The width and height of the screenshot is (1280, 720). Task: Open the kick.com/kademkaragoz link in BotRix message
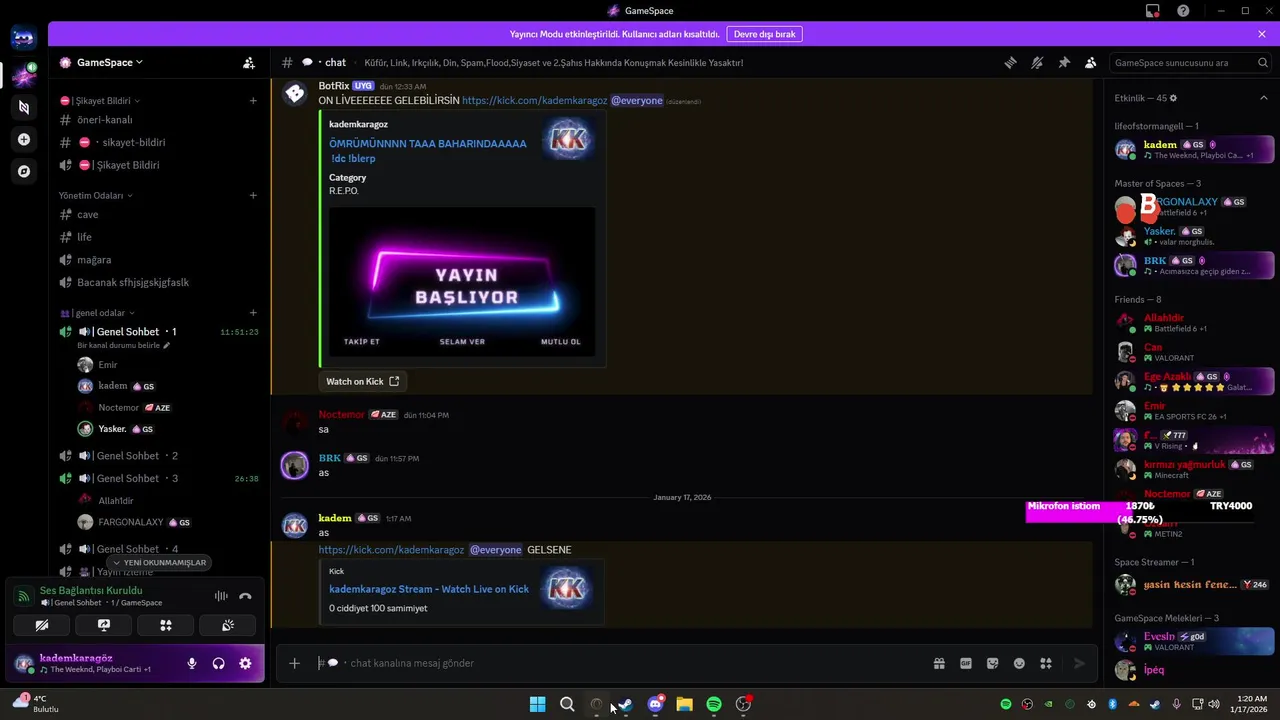[534, 101]
